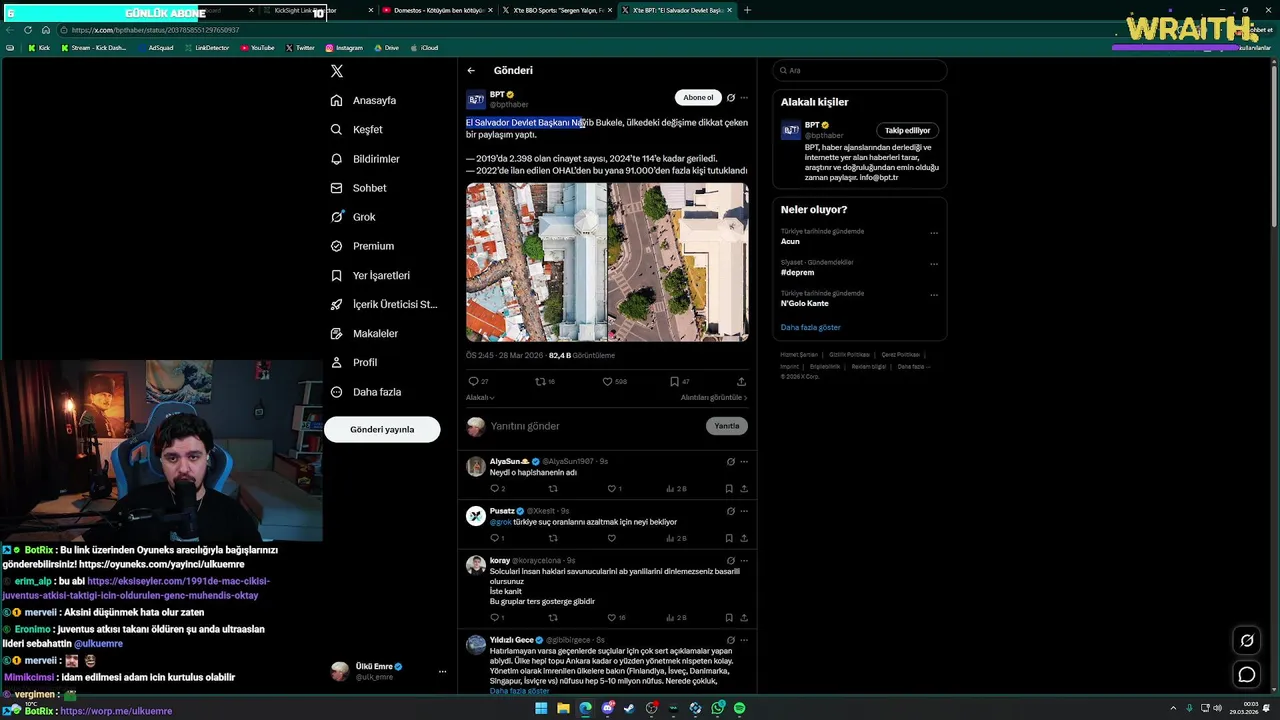Open Grok in the sidebar
Viewport: 1280px width, 720px height.
(x=353, y=217)
